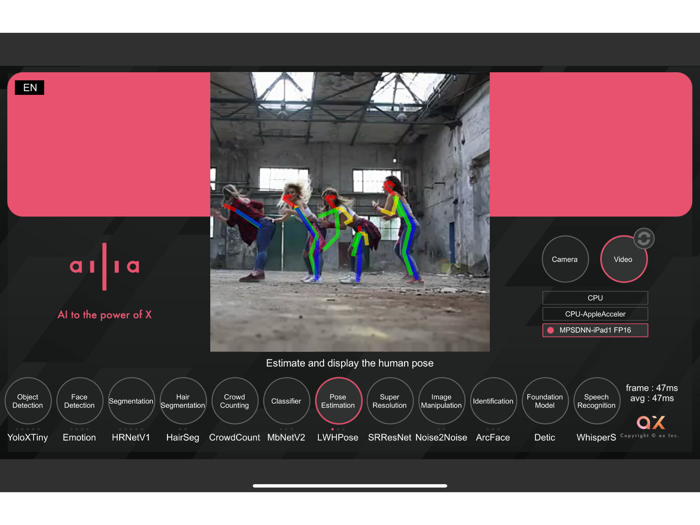The image size is (700, 525).
Task: Click the frame : 47ms readout
Action: [x=652, y=388]
